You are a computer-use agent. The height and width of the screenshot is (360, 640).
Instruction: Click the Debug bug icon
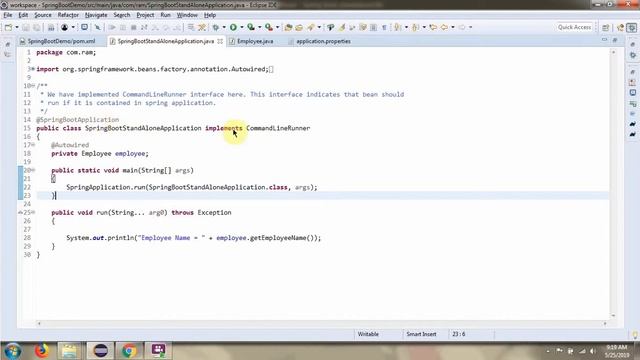[216, 27]
